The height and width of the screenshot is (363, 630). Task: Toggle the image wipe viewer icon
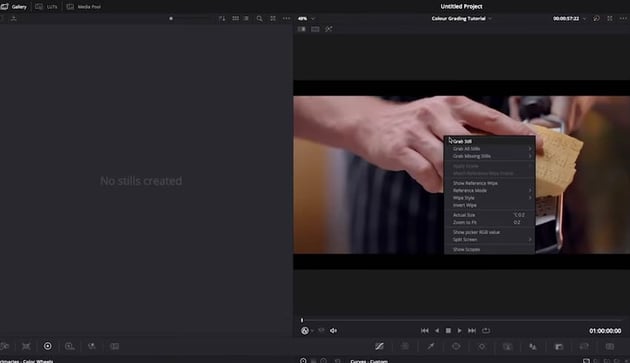302,29
